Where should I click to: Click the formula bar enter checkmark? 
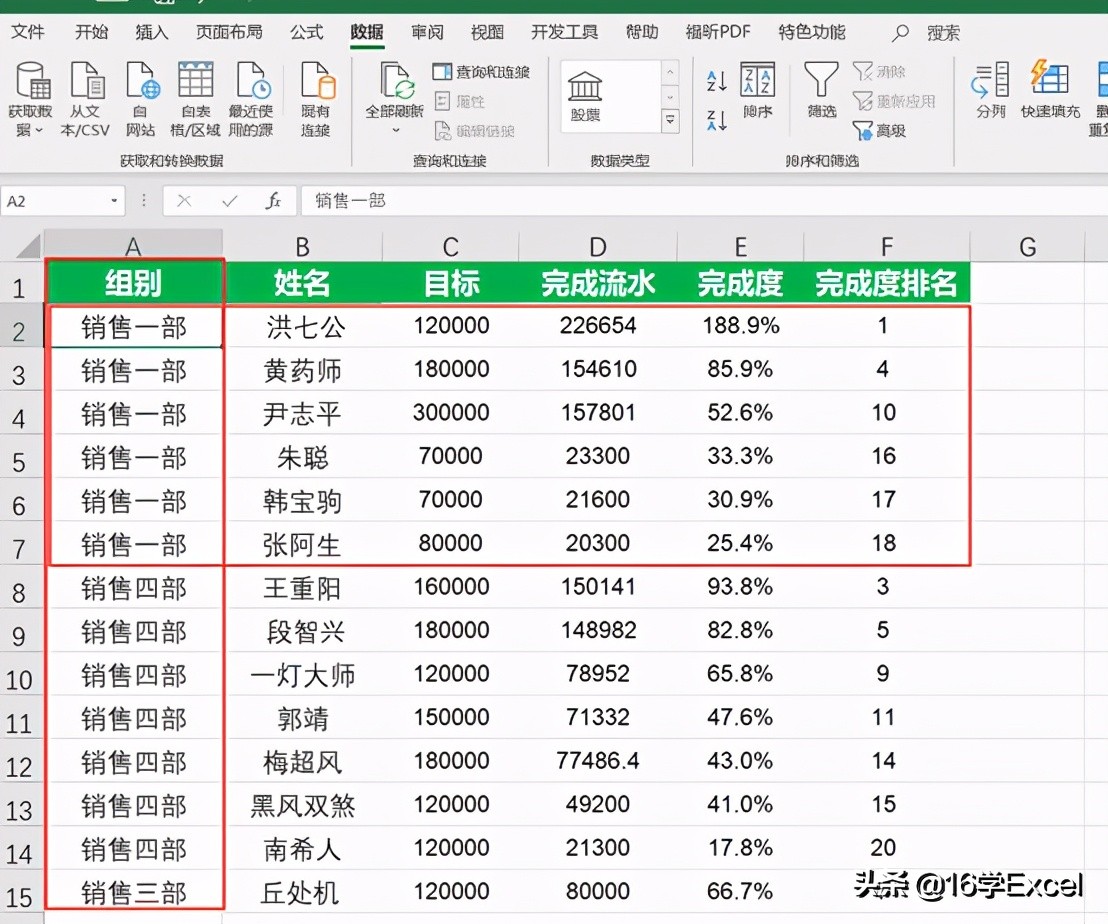230,201
